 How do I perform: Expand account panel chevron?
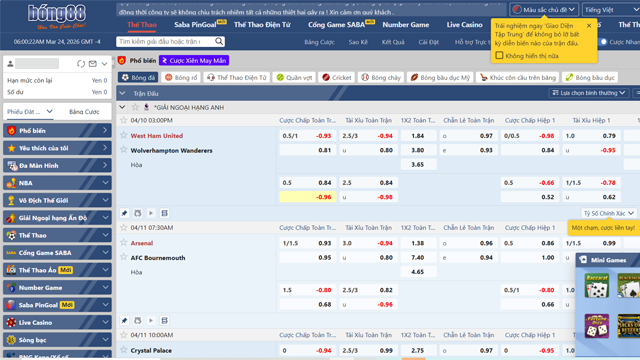(104, 64)
